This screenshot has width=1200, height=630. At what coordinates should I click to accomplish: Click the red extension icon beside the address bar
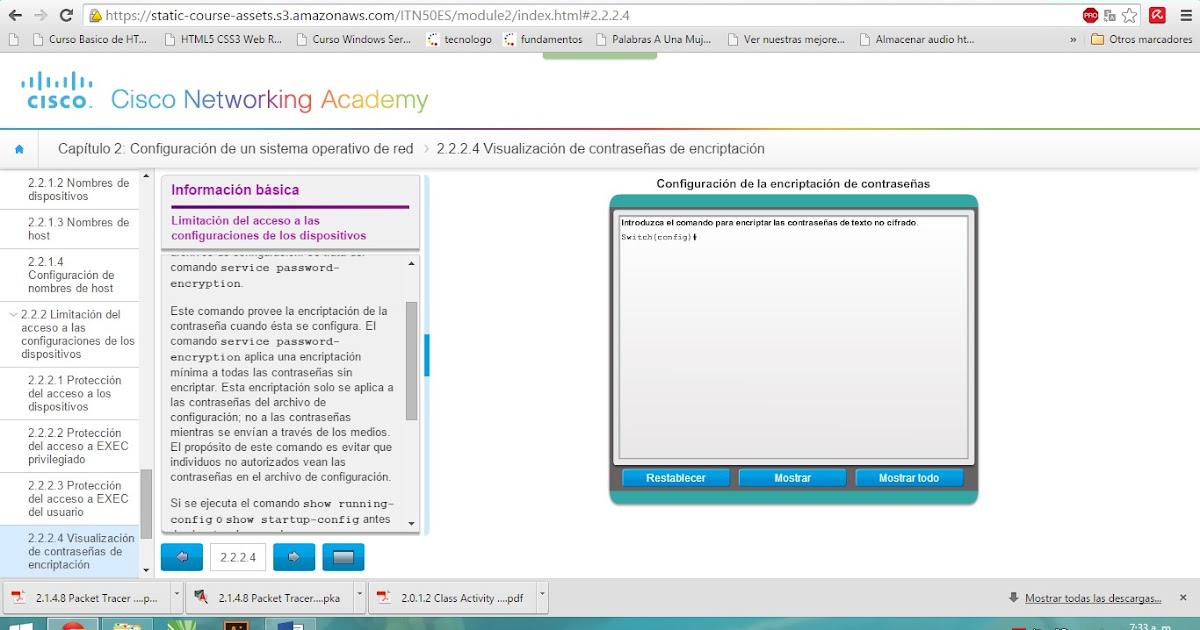(x=1155, y=15)
